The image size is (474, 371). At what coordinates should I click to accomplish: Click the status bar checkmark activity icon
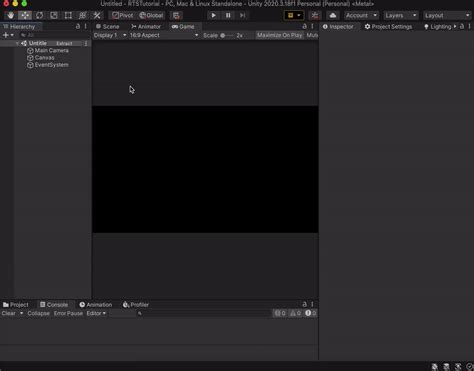click(470, 367)
